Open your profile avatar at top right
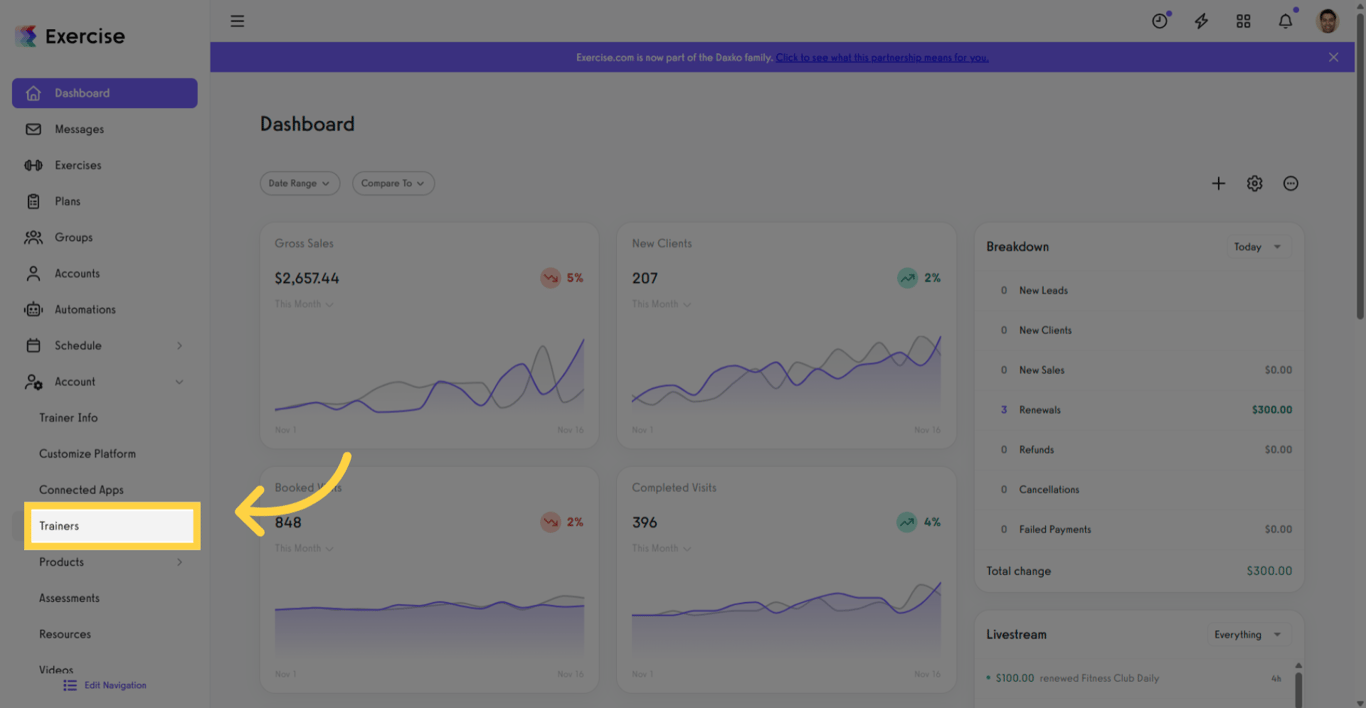This screenshot has height=708, width=1366. pos(1327,20)
